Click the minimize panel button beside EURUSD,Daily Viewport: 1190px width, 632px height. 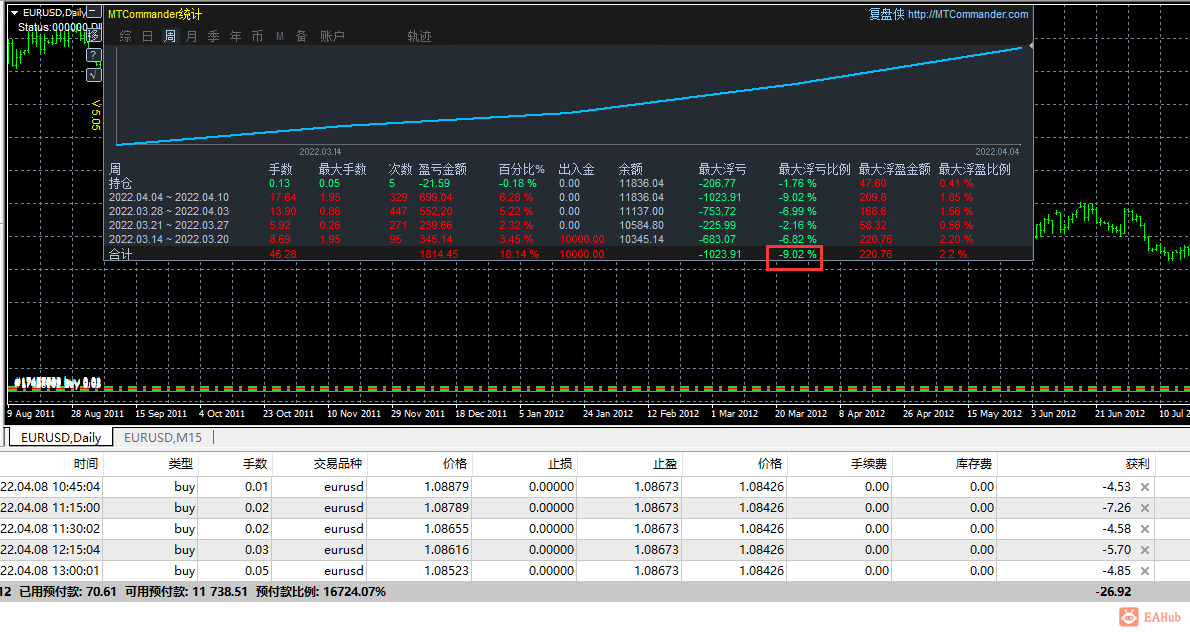click(x=93, y=13)
